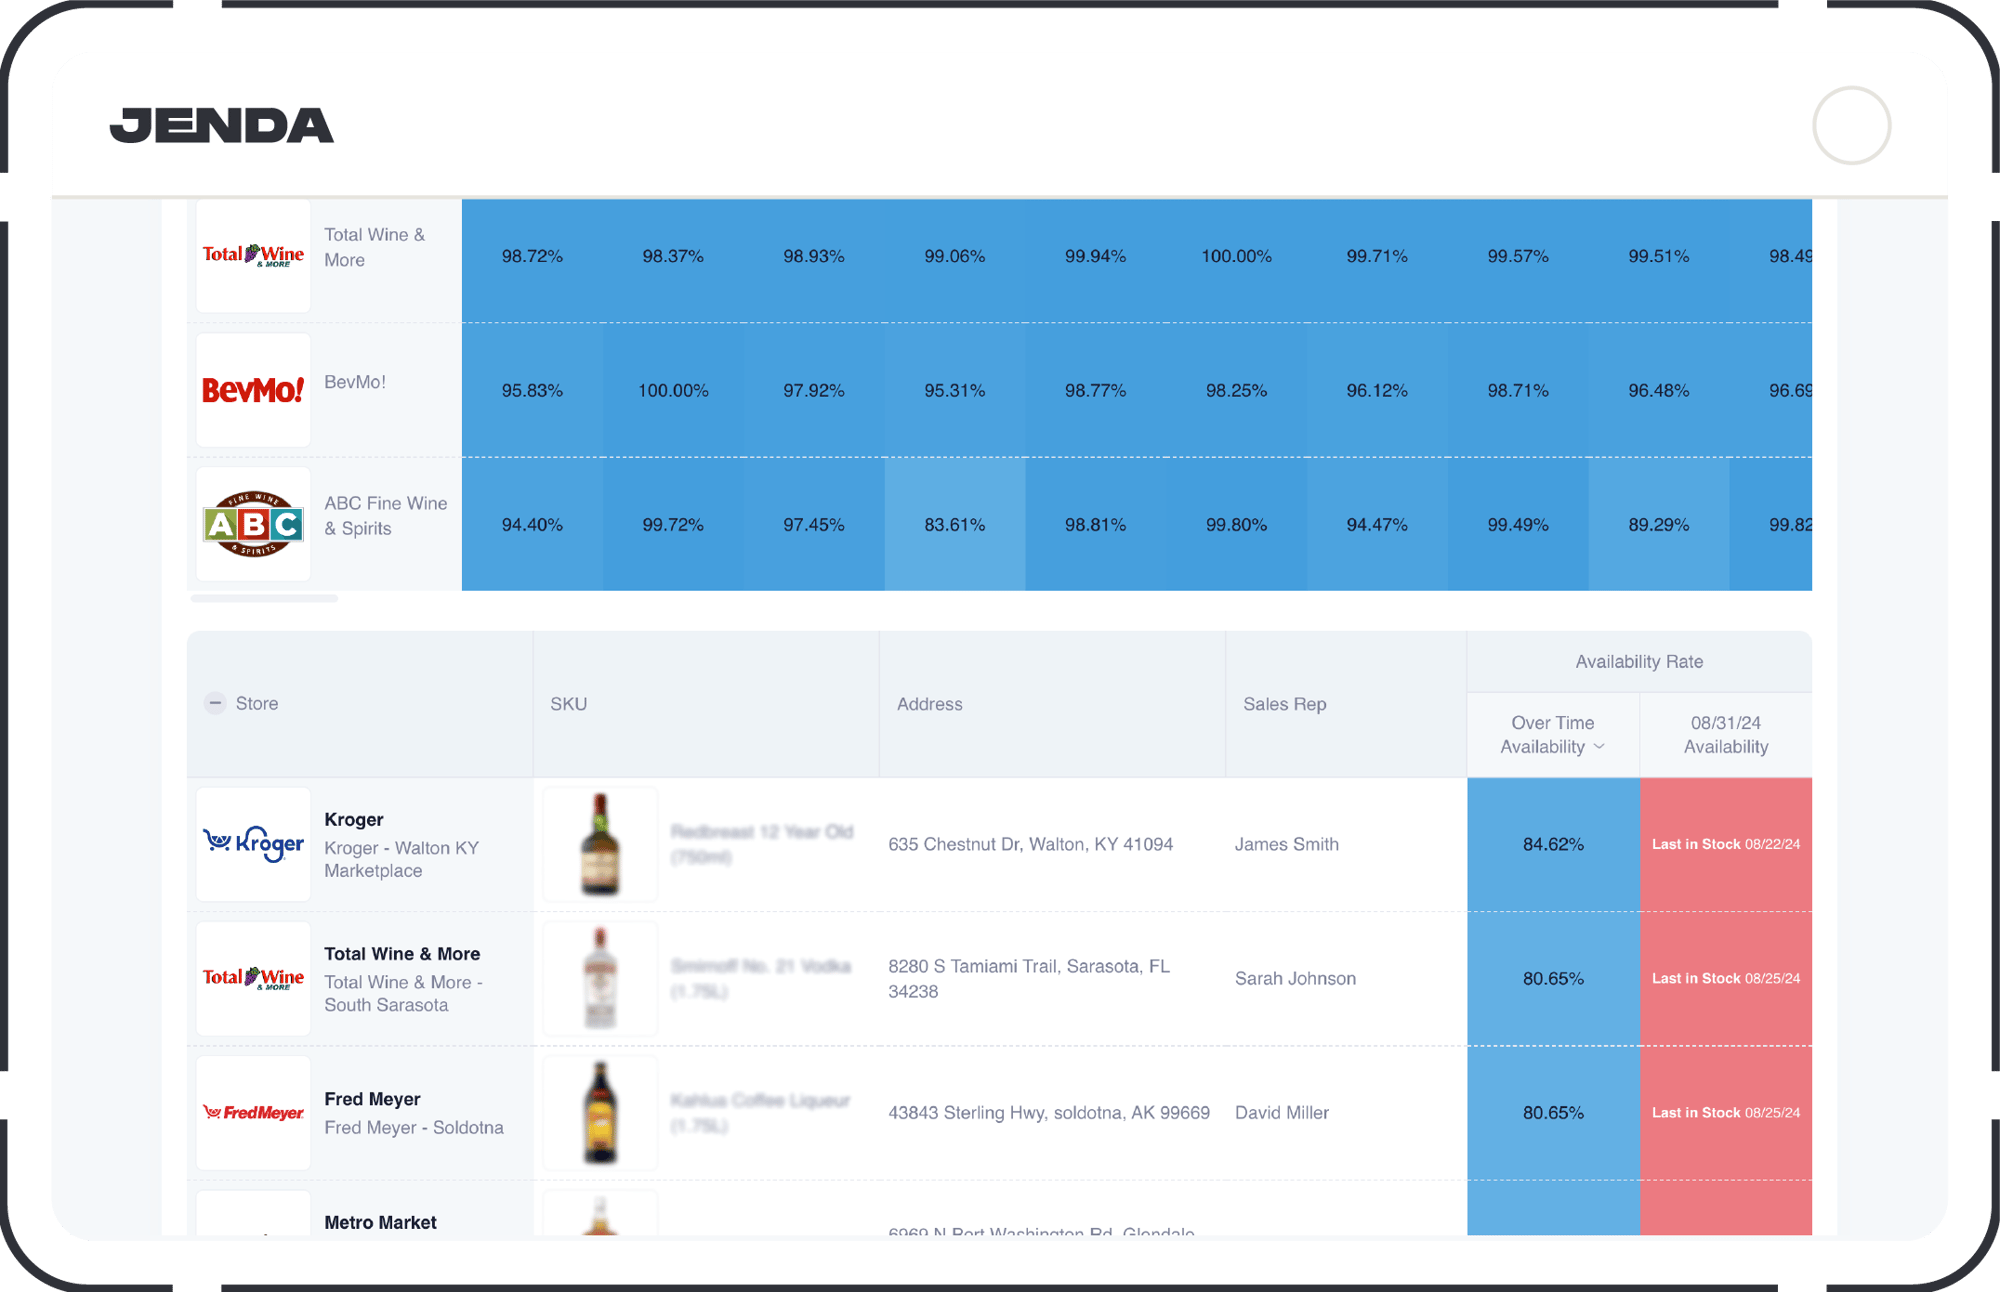
Task: Open the Smirnoff vodka bottle thumbnail
Action: click(x=600, y=978)
